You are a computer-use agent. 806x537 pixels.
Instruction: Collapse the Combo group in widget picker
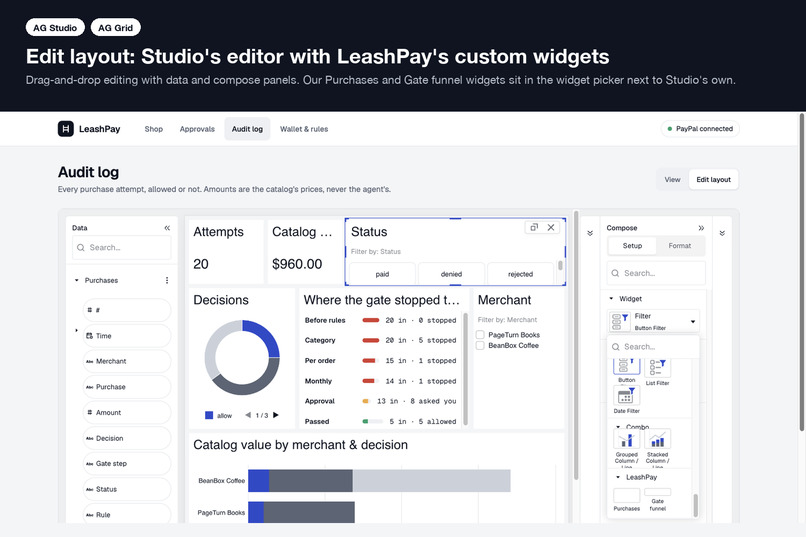click(618, 427)
